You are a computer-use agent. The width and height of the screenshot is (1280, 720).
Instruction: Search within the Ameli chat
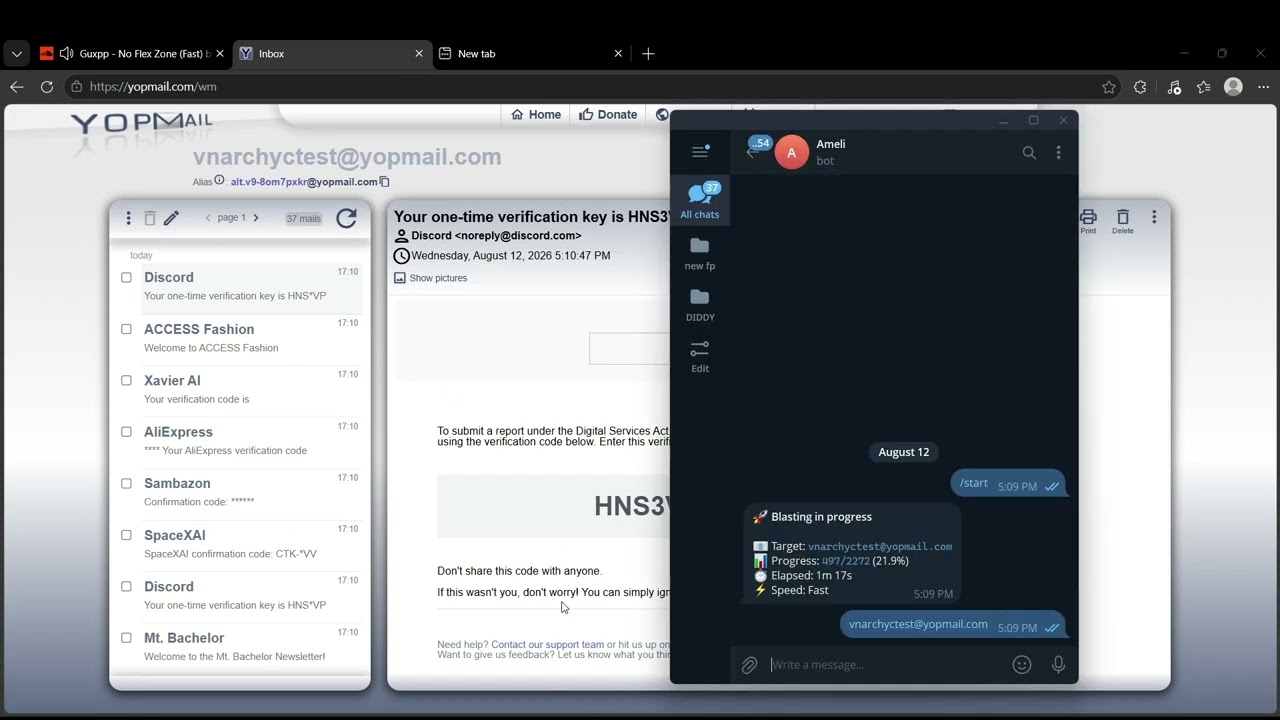1029,153
